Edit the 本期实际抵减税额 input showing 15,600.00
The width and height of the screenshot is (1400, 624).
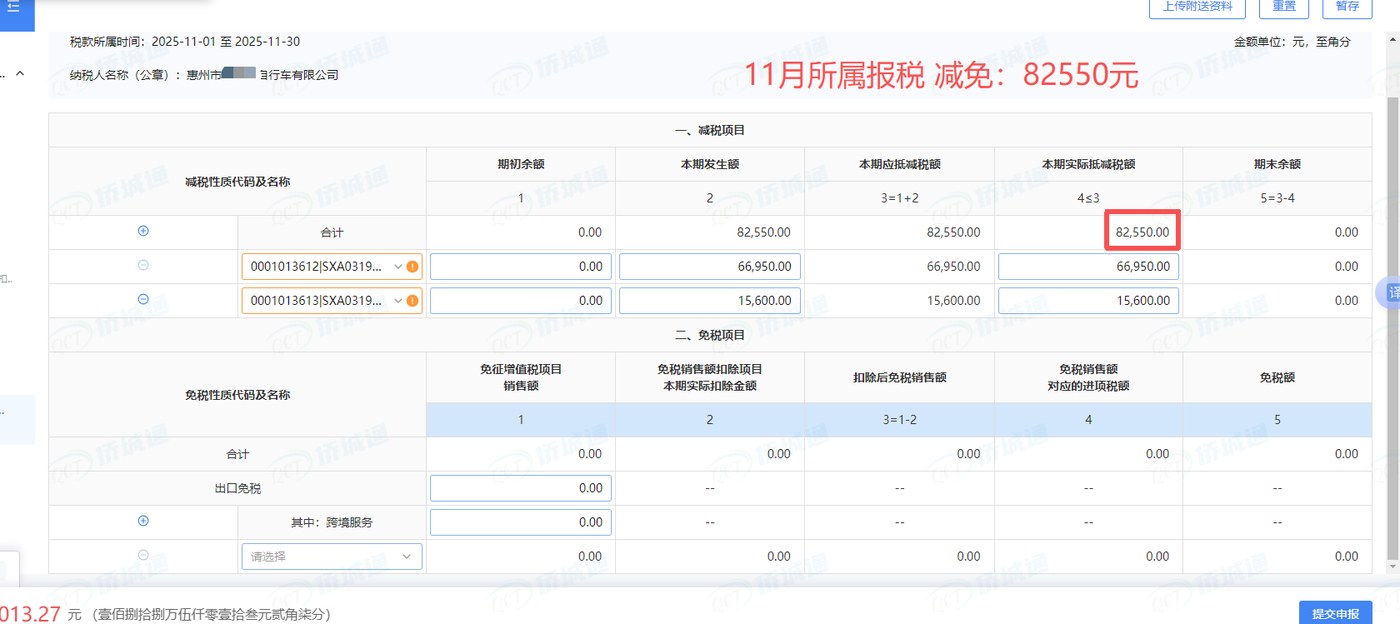(1088, 301)
